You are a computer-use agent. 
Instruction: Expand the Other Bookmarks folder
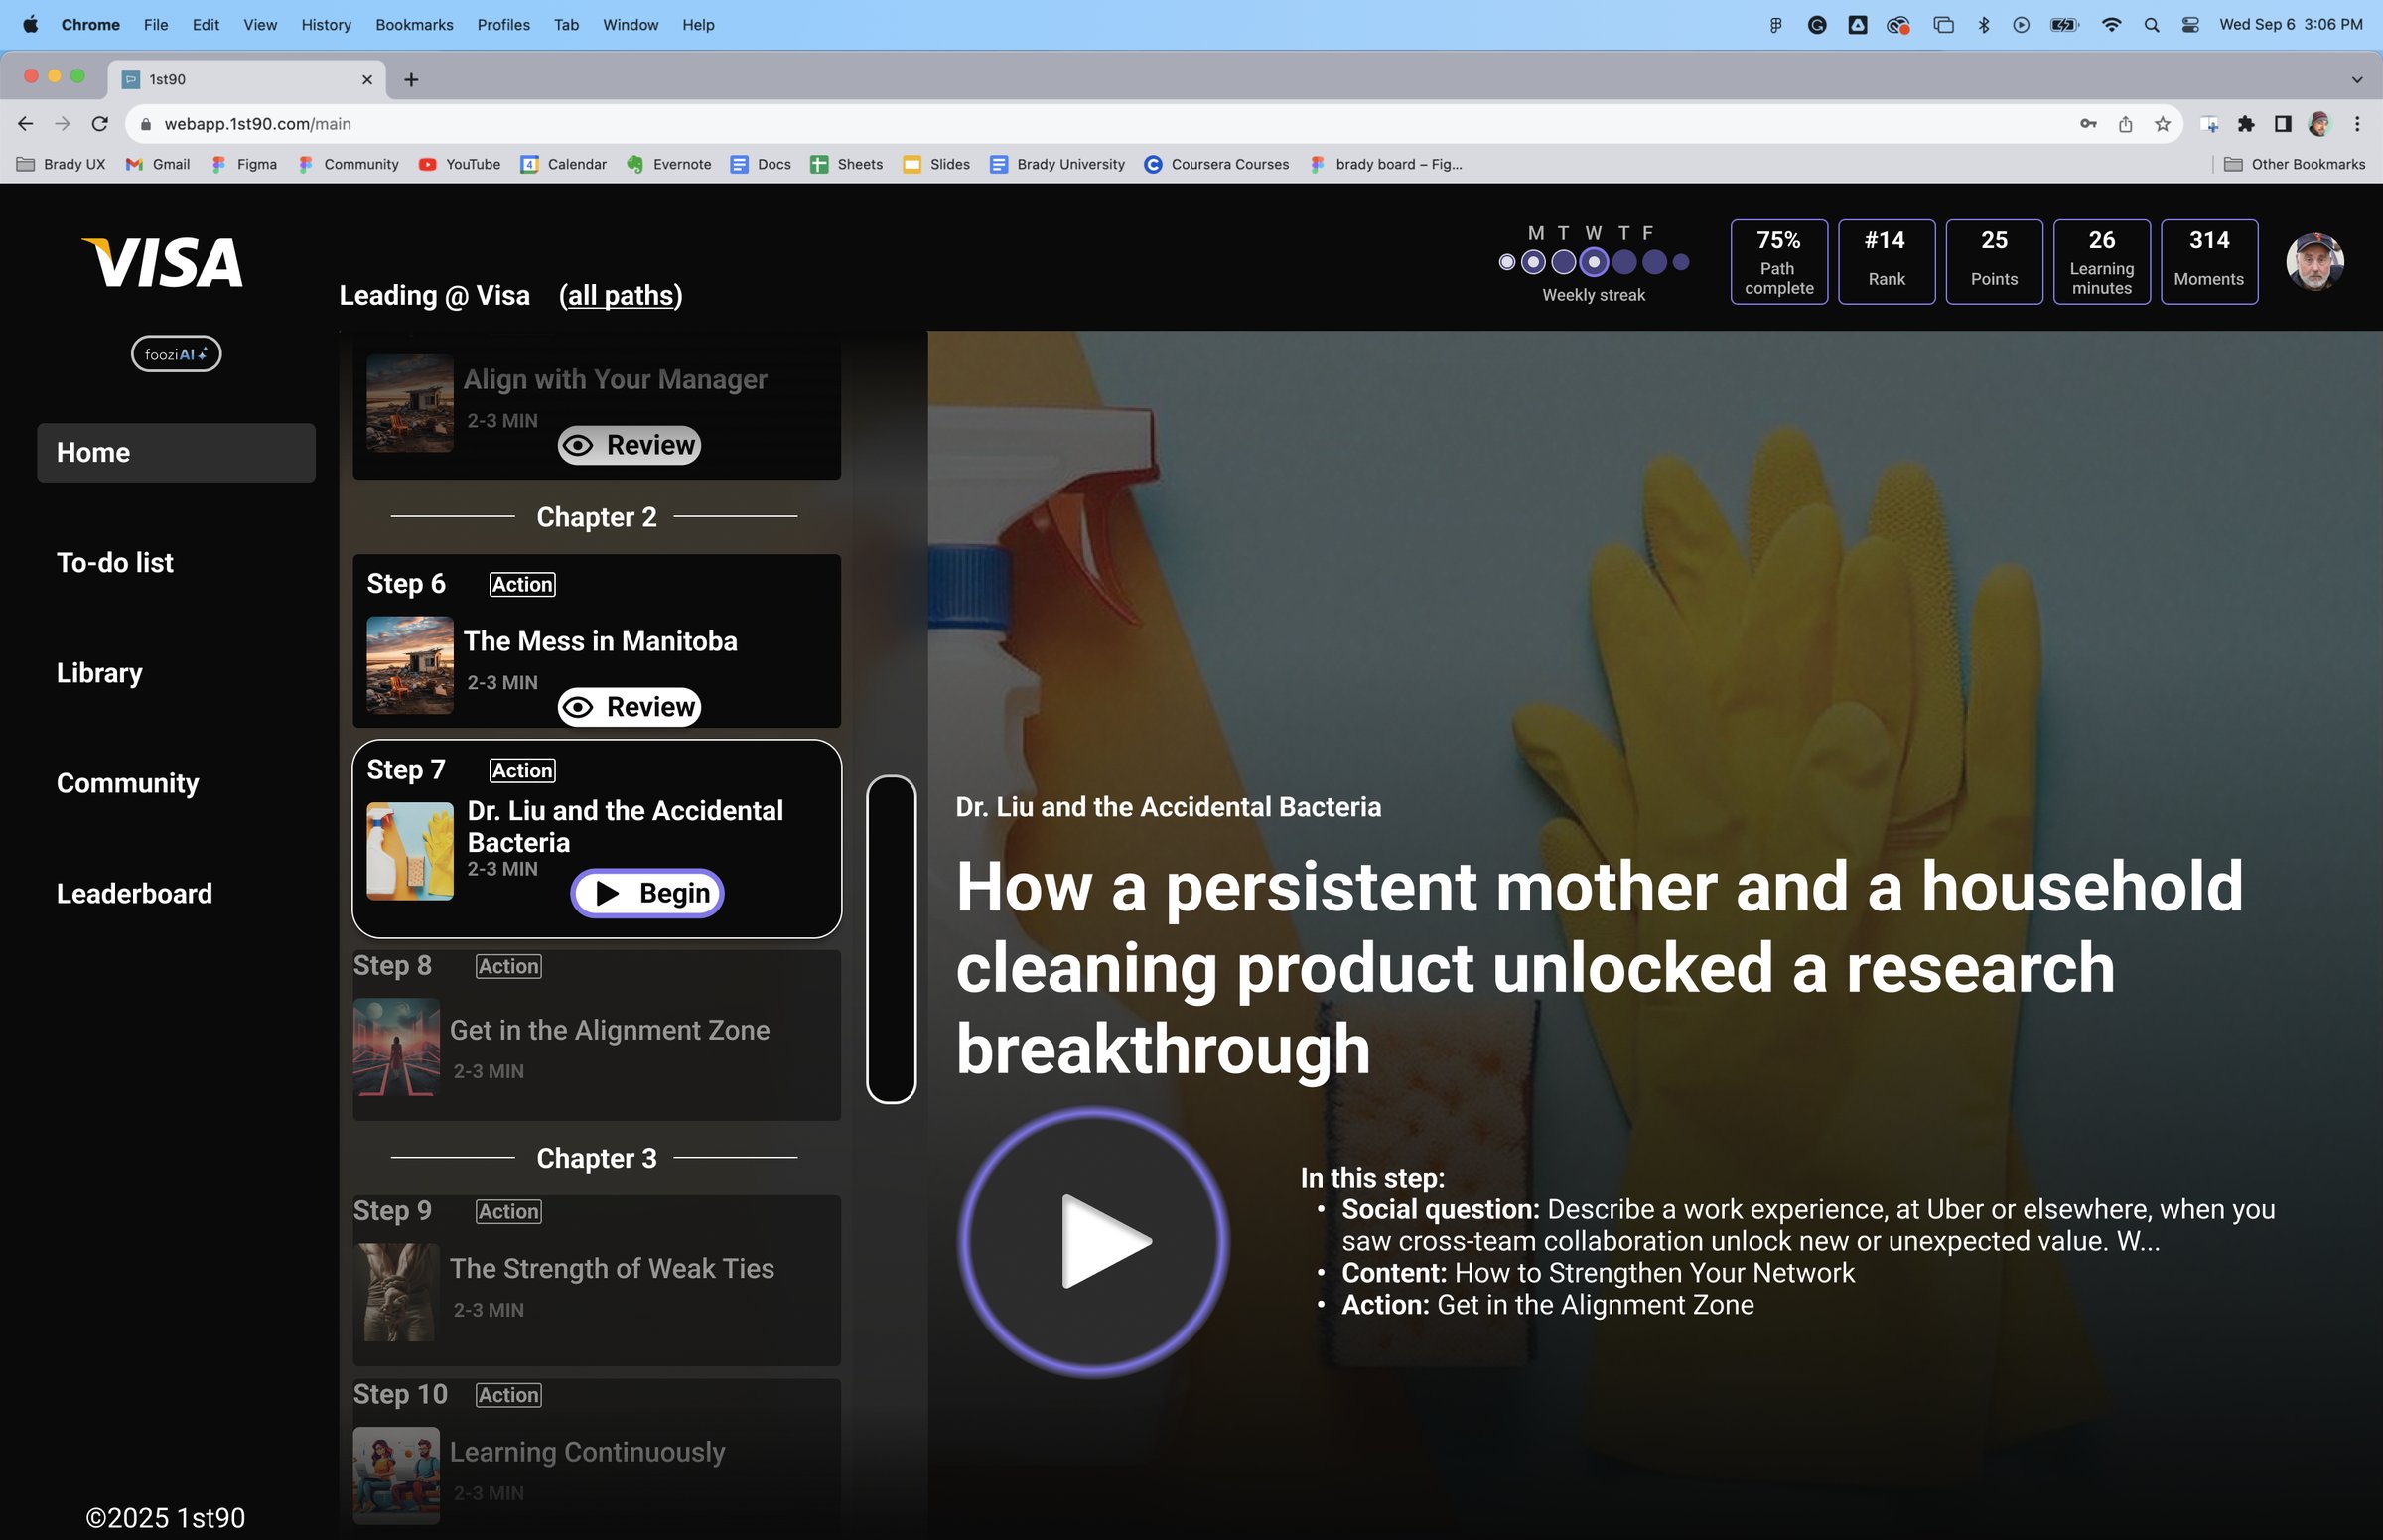coord(2295,164)
